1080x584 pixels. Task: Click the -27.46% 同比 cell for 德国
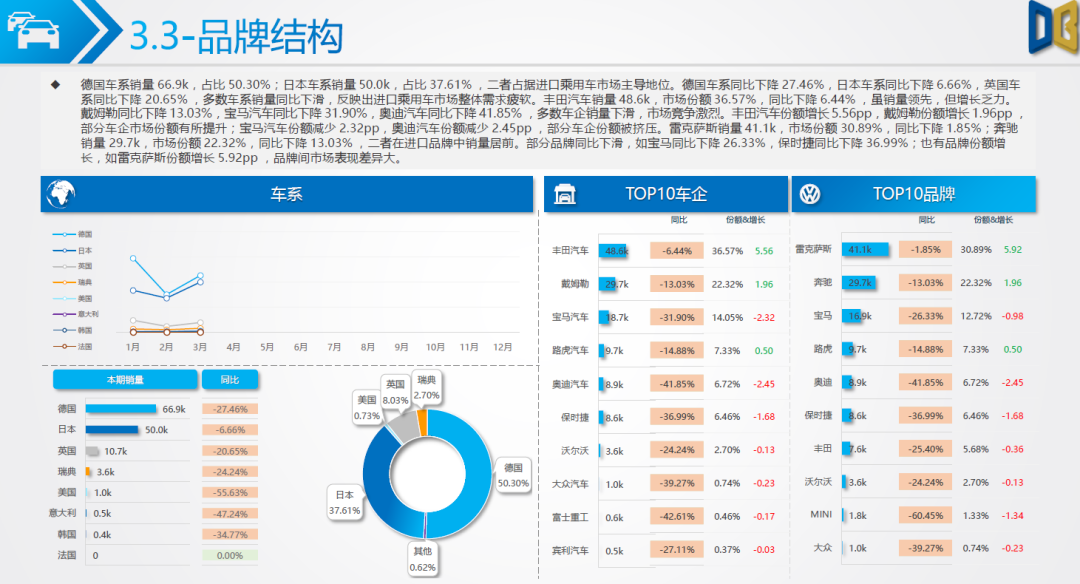click(x=230, y=409)
